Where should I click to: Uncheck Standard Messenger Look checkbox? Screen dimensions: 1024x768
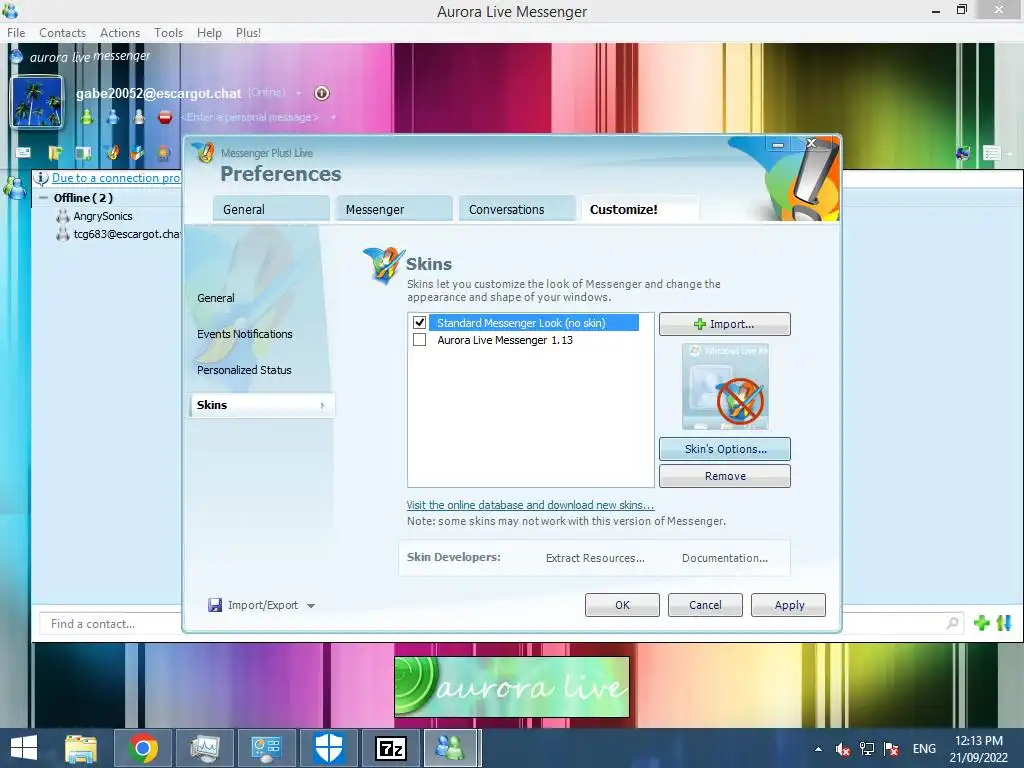click(x=419, y=323)
